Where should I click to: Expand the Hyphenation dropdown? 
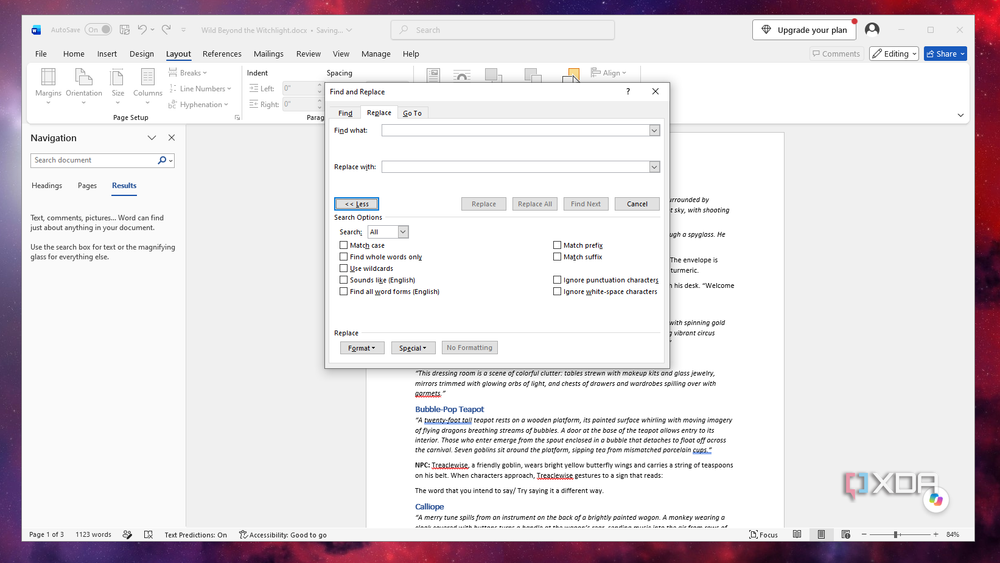tap(198, 105)
